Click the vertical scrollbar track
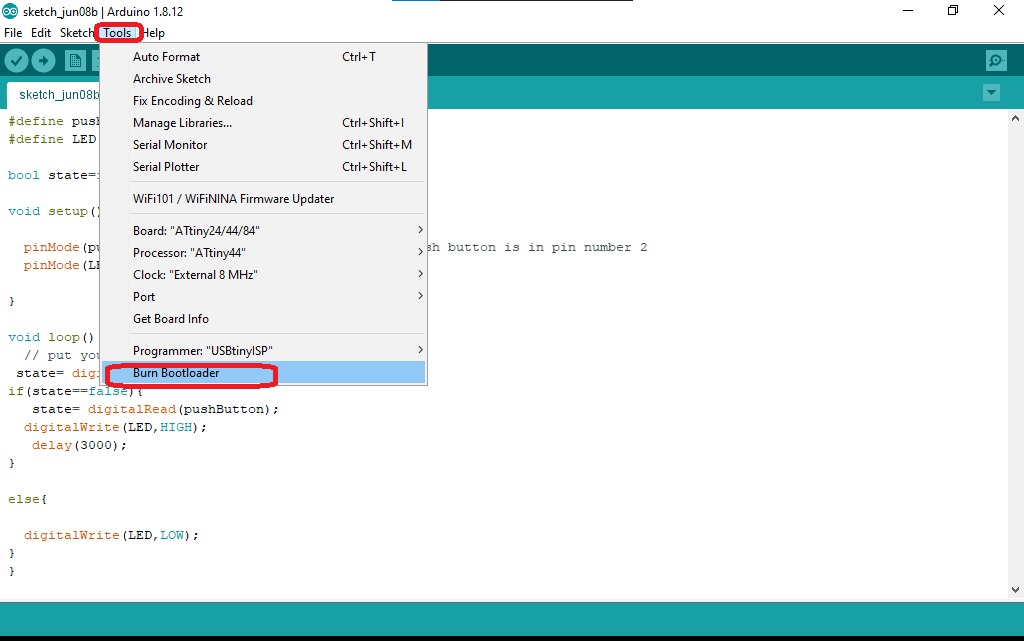Screen dimensions: 1024x641 [1015, 354]
